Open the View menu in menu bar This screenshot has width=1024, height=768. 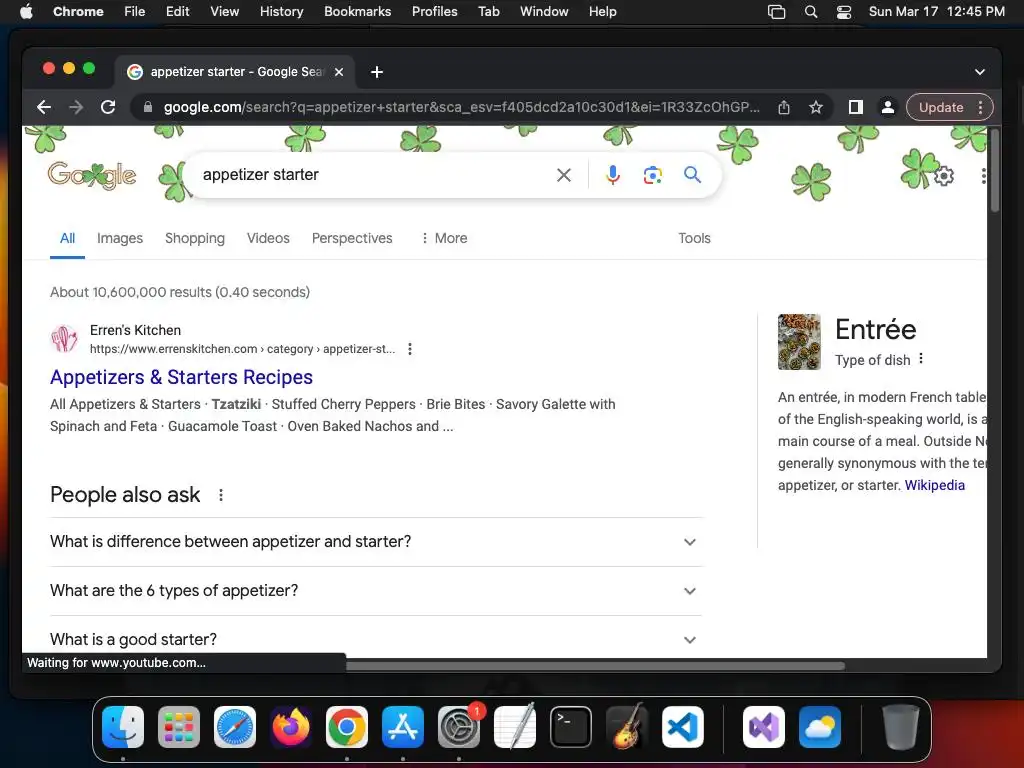point(225,12)
